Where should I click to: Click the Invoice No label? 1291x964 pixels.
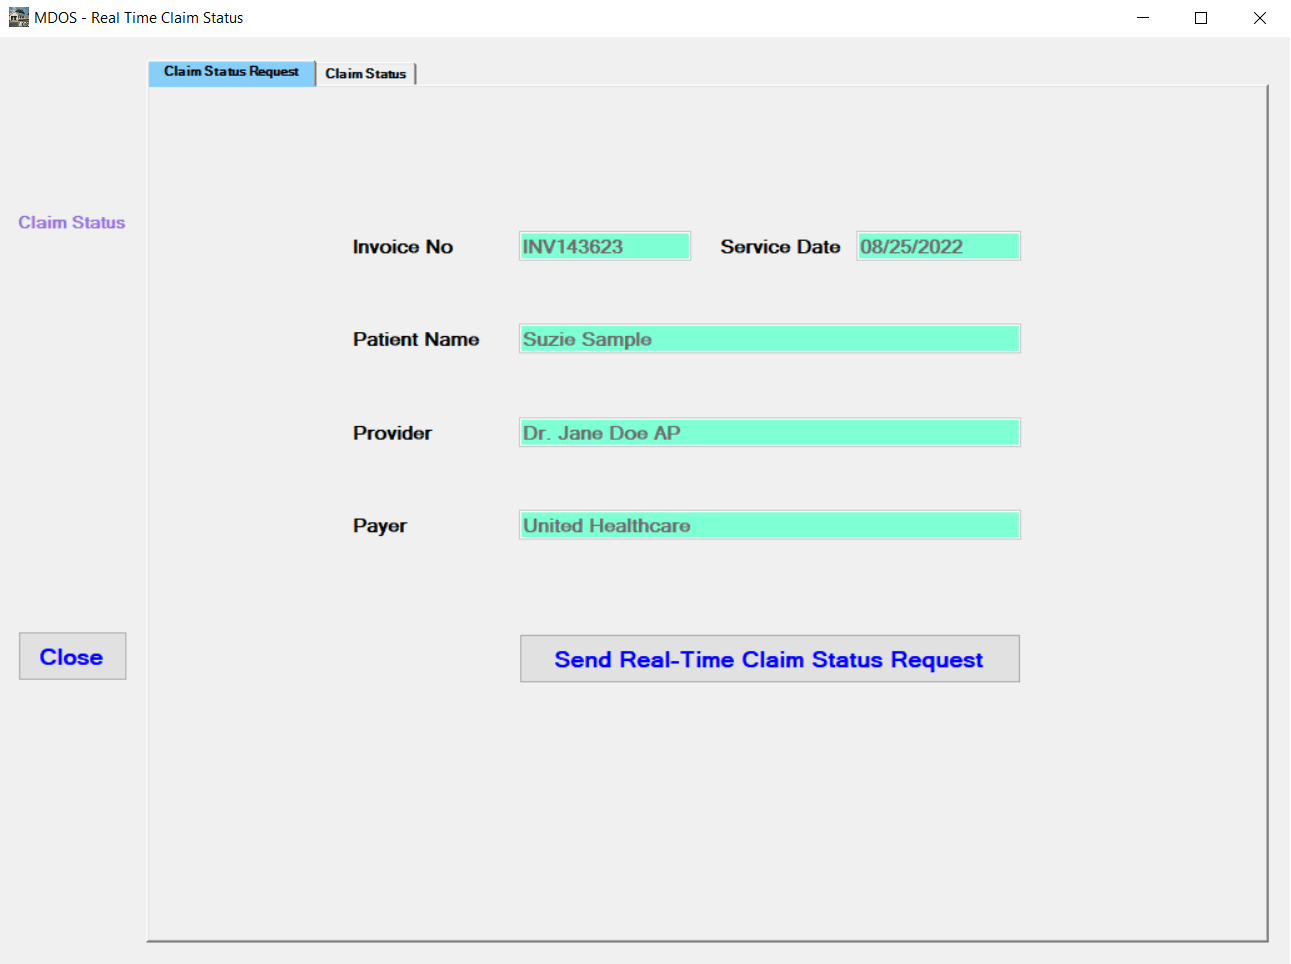[402, 246]
